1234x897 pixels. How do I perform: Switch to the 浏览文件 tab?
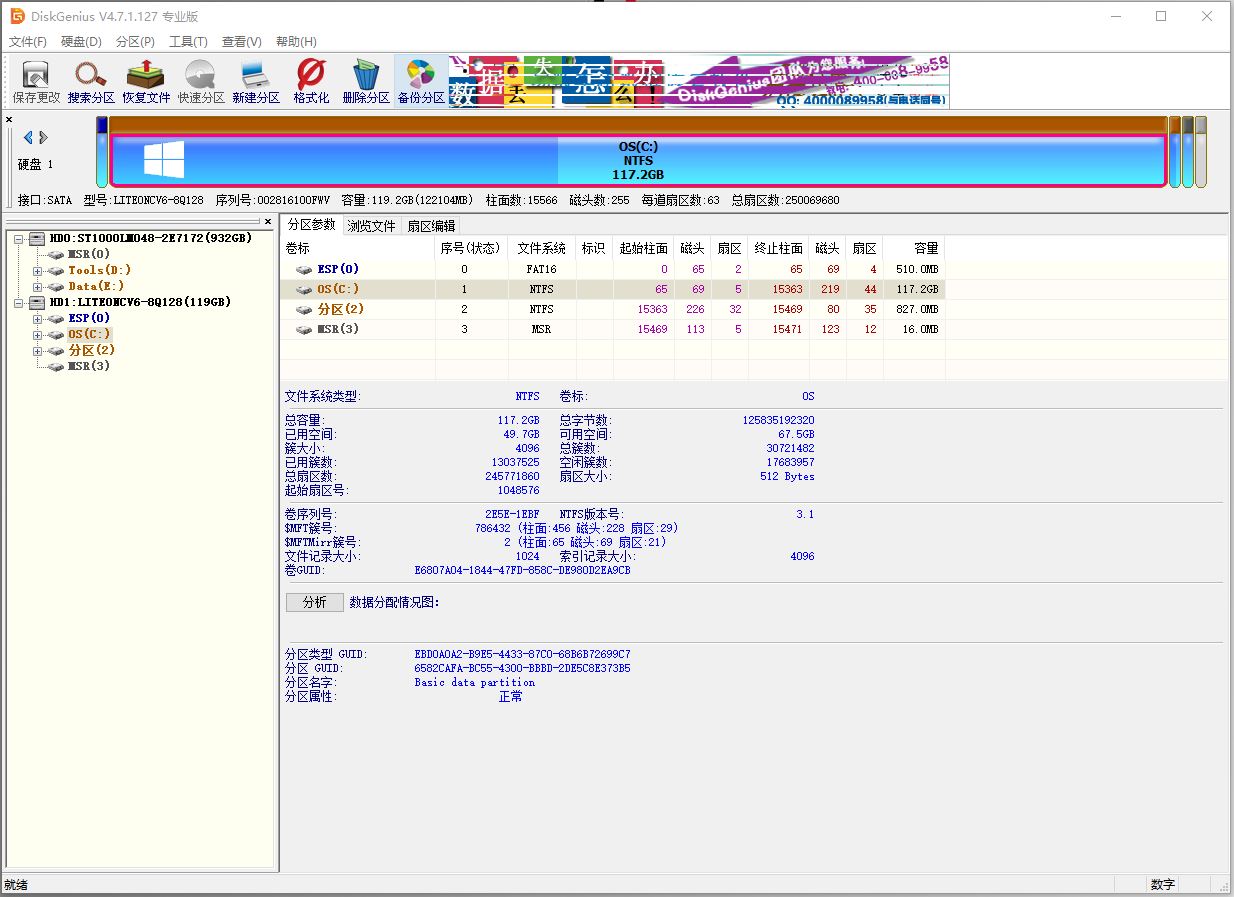[372, 226]
